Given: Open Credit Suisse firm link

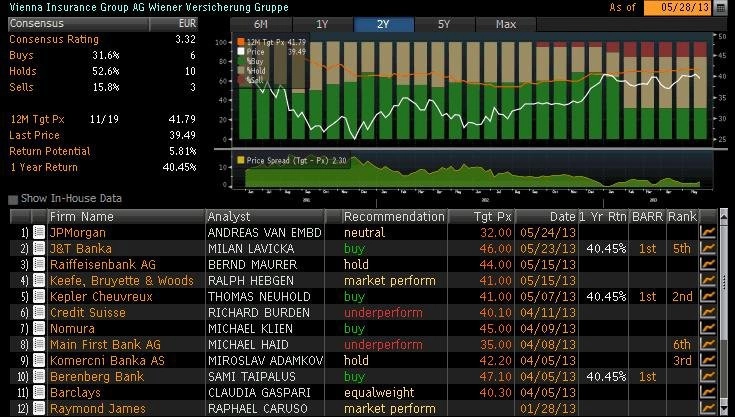Looking at the screenshot, I should 88,313.
